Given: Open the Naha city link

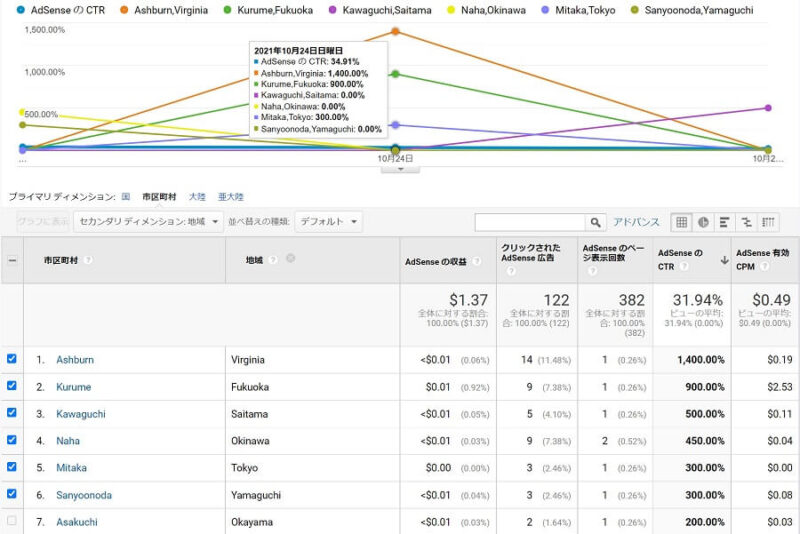Looking at the screenshot, I should pyautogui.click(x=68, y=441).
